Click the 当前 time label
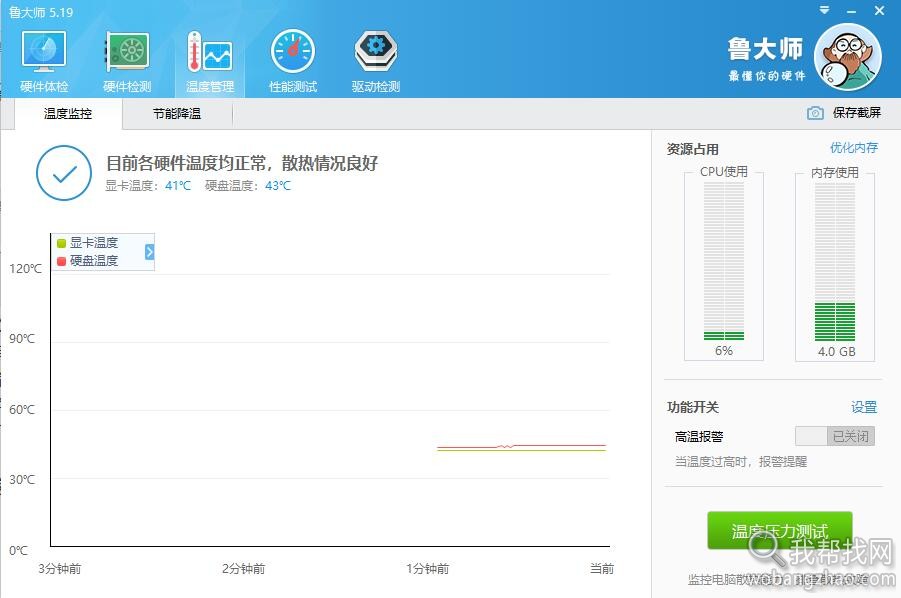Viewport: 901px width, 598px height. point(602,569)
